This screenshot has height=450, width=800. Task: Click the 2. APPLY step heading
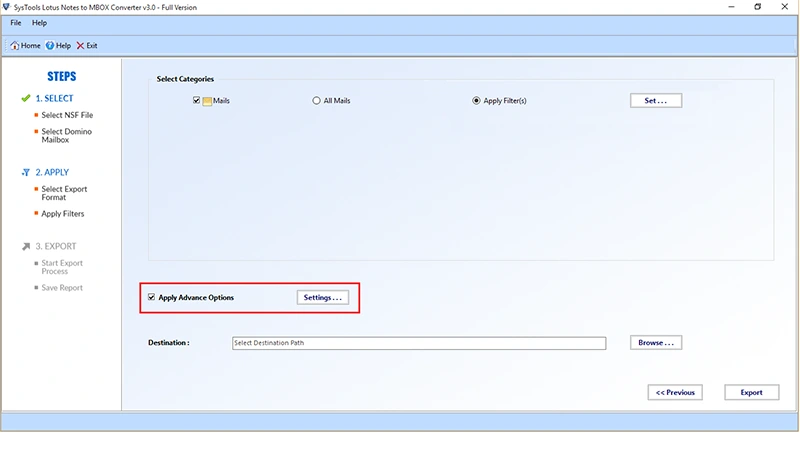(x=52, y=172)
